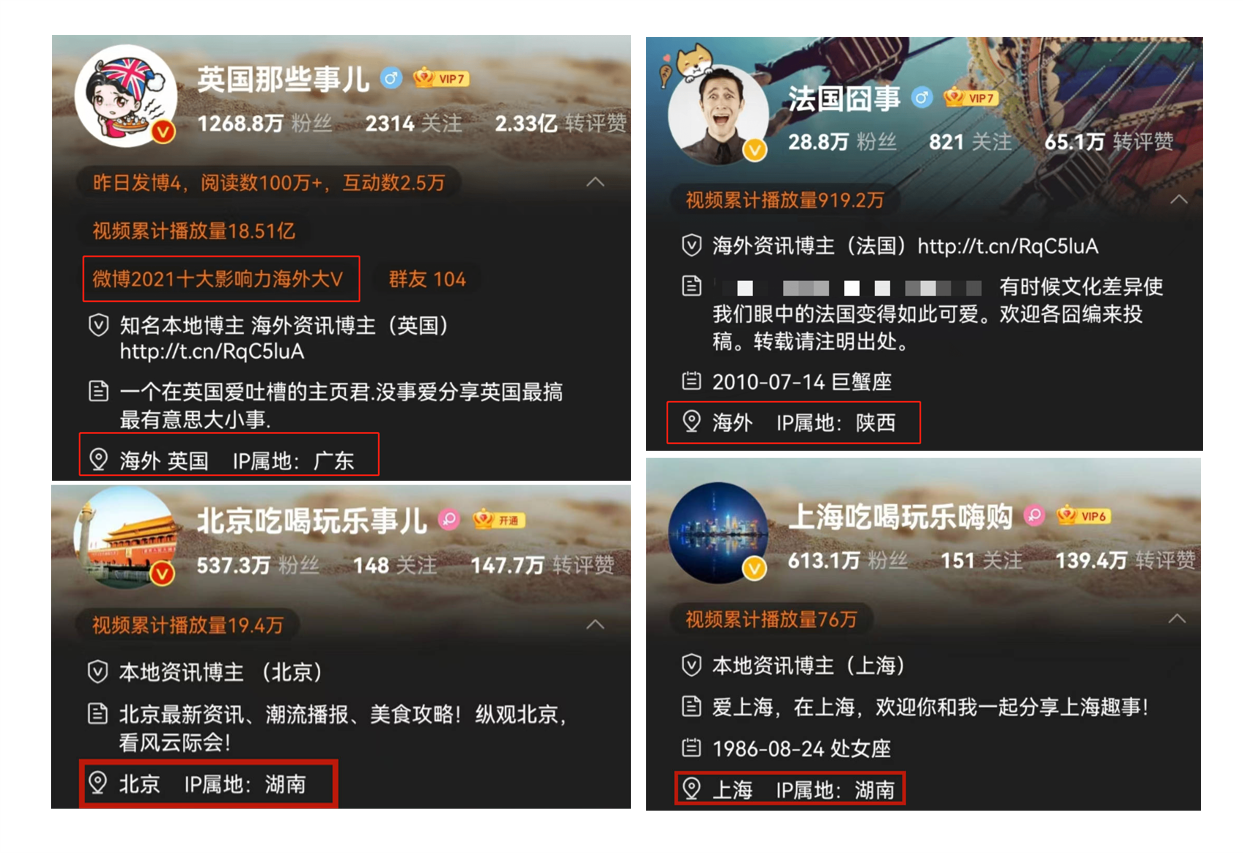Image resolution: width=1243 pixels, height=853 pixels.
Task: Click the shield verification icon beside 本地资讯博主（上海）
Action: 691,666
